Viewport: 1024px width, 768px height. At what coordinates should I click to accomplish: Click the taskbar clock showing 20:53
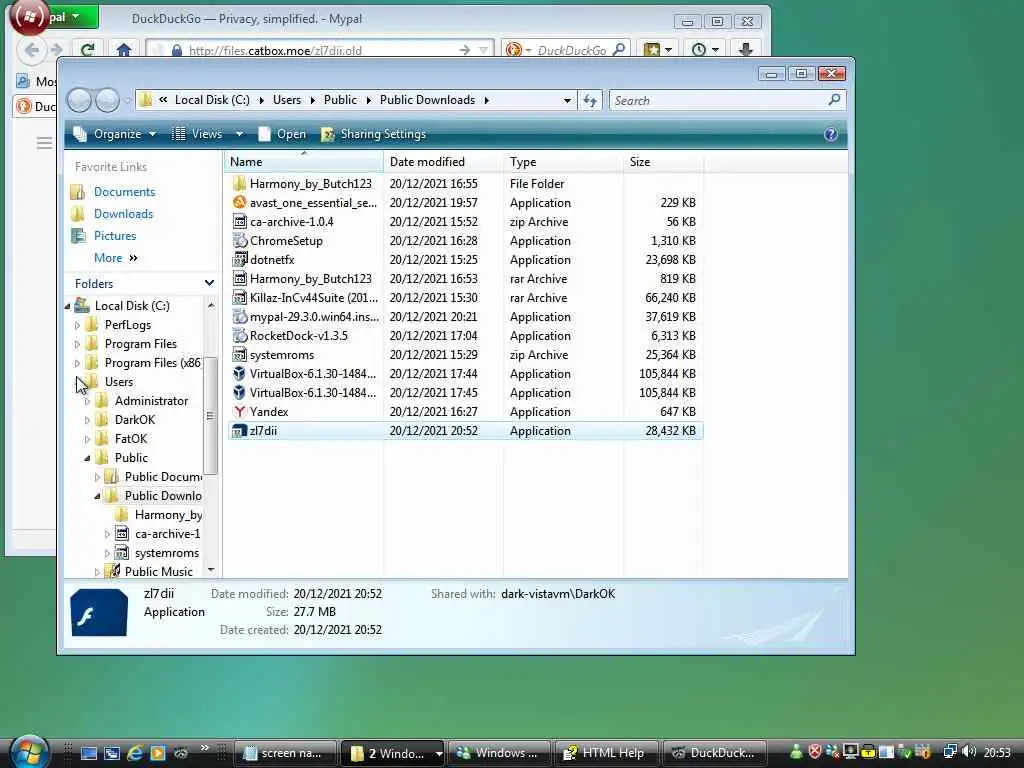pos(997,752)
